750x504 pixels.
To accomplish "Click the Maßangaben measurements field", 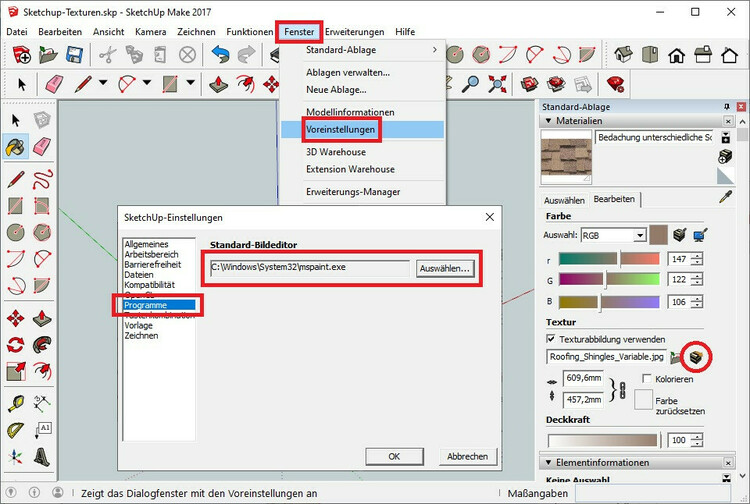I will click(x=652, y=493).
